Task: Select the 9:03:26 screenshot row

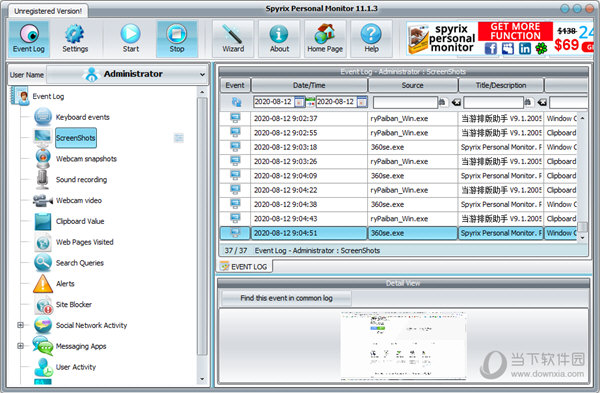Action: (398, 161)
